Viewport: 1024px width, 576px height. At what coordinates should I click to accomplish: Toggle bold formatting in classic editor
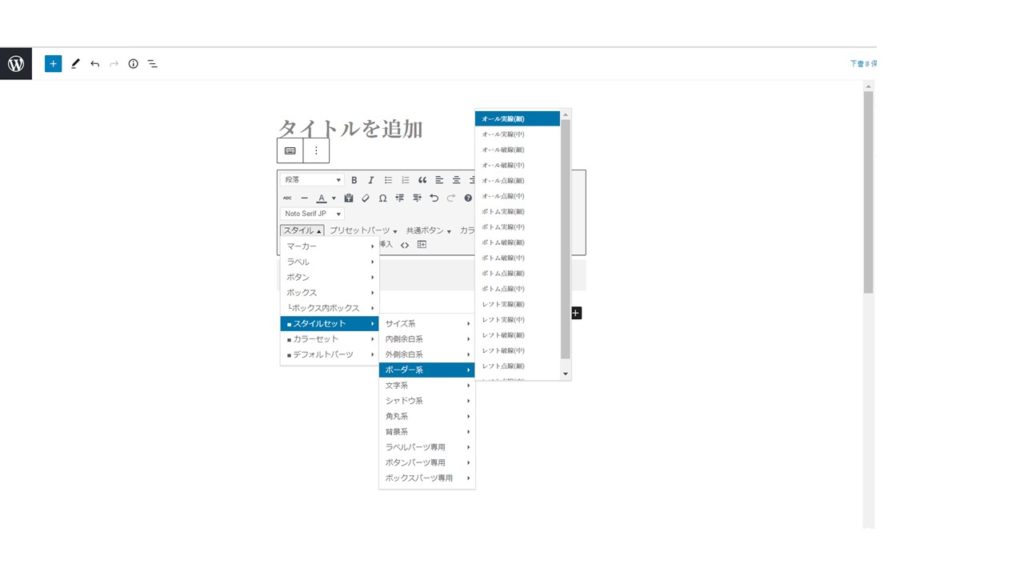click(x=354, y=180)
